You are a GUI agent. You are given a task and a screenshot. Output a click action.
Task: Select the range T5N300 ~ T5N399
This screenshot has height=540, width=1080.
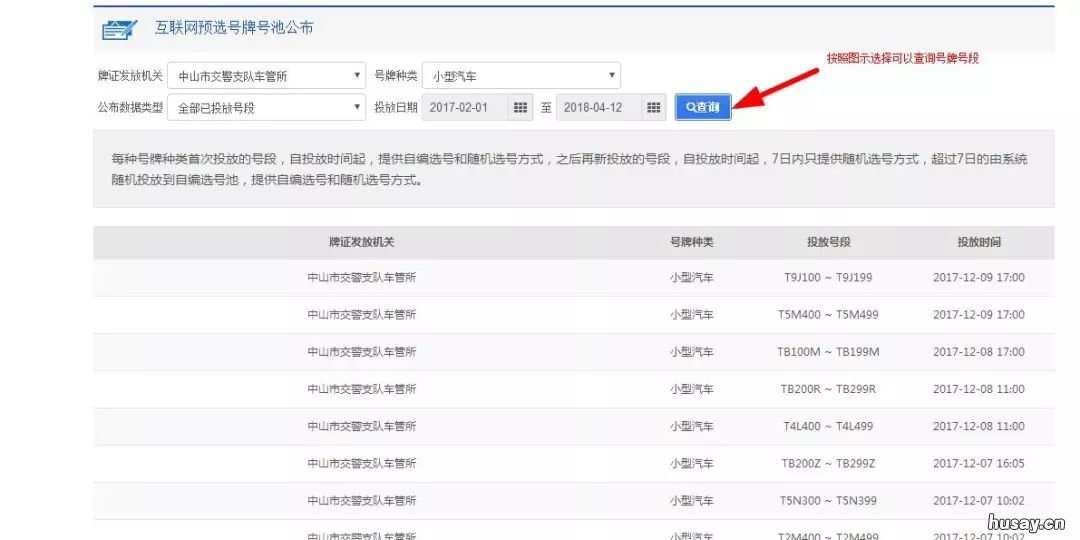coord(829,501)
